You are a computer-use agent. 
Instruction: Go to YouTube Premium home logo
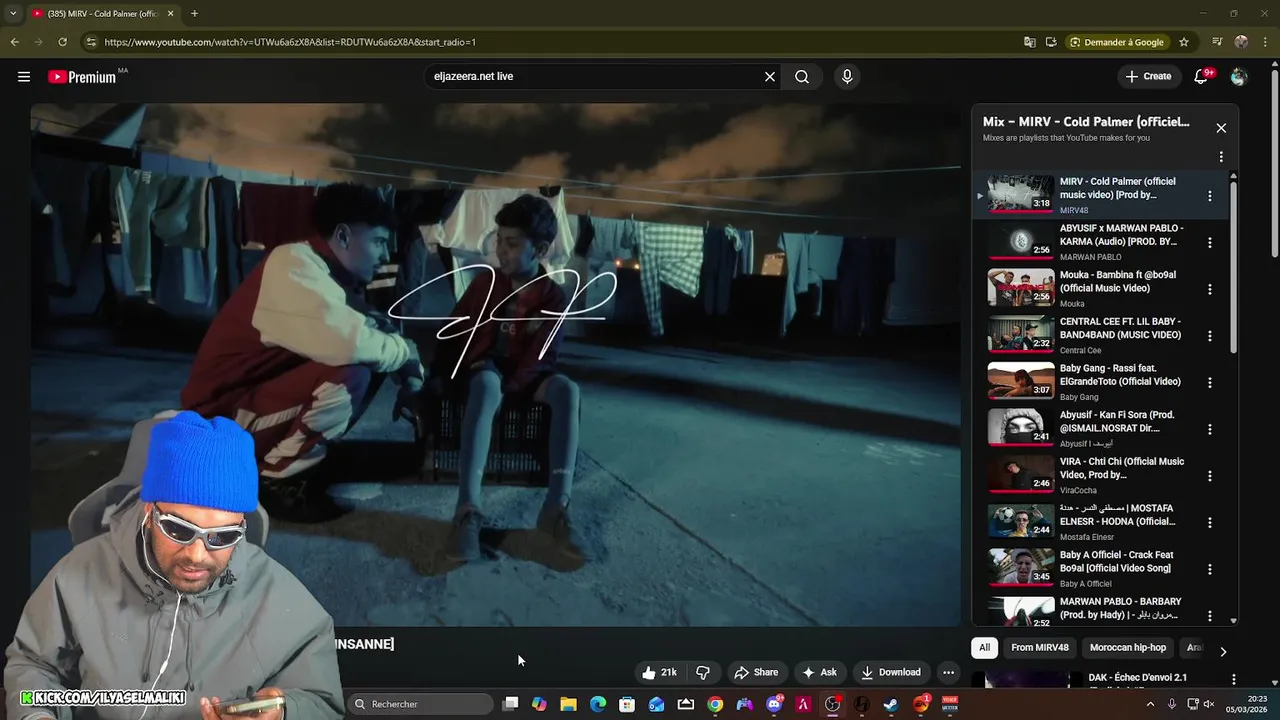click(x=82, y=77)
